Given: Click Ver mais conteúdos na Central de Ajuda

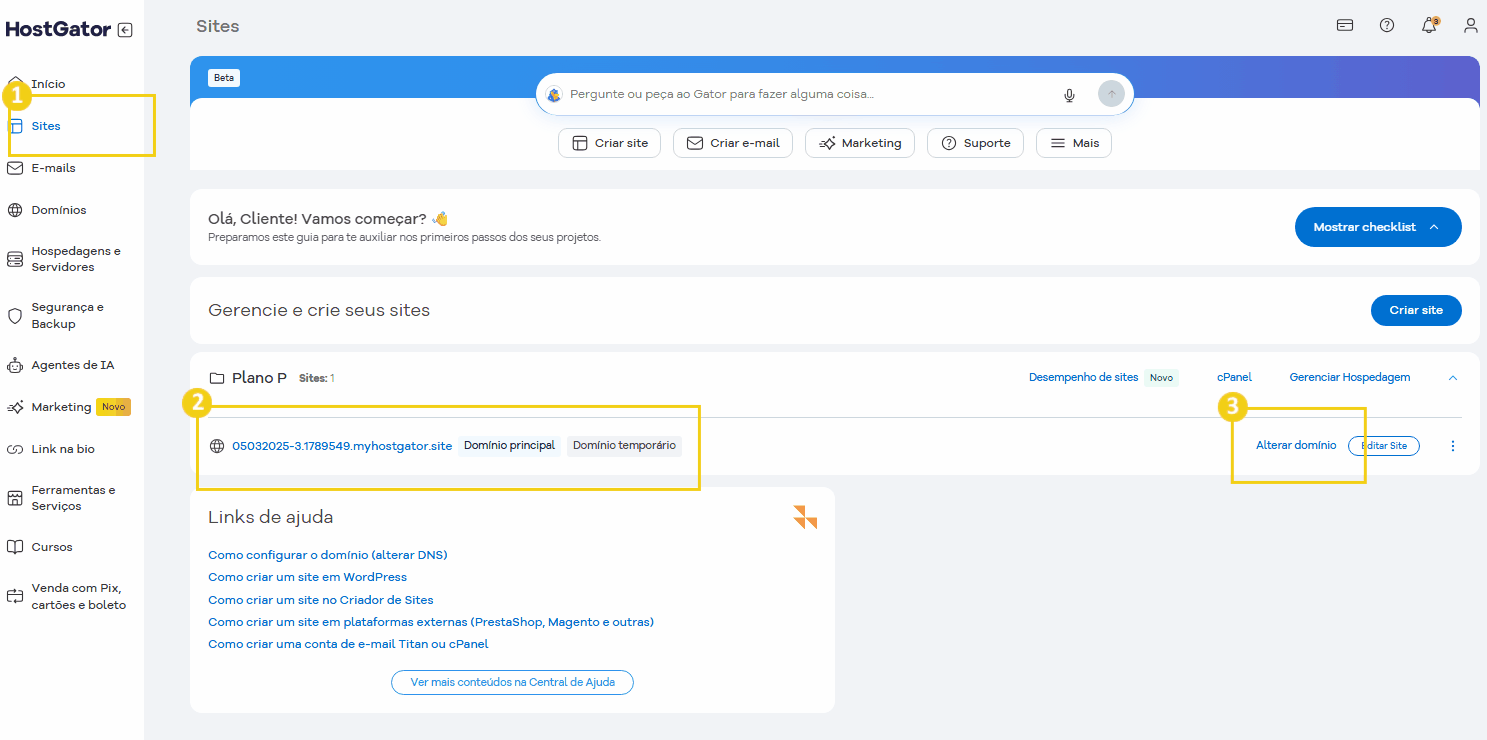Looking at the screenshot, I should (512, 682).
